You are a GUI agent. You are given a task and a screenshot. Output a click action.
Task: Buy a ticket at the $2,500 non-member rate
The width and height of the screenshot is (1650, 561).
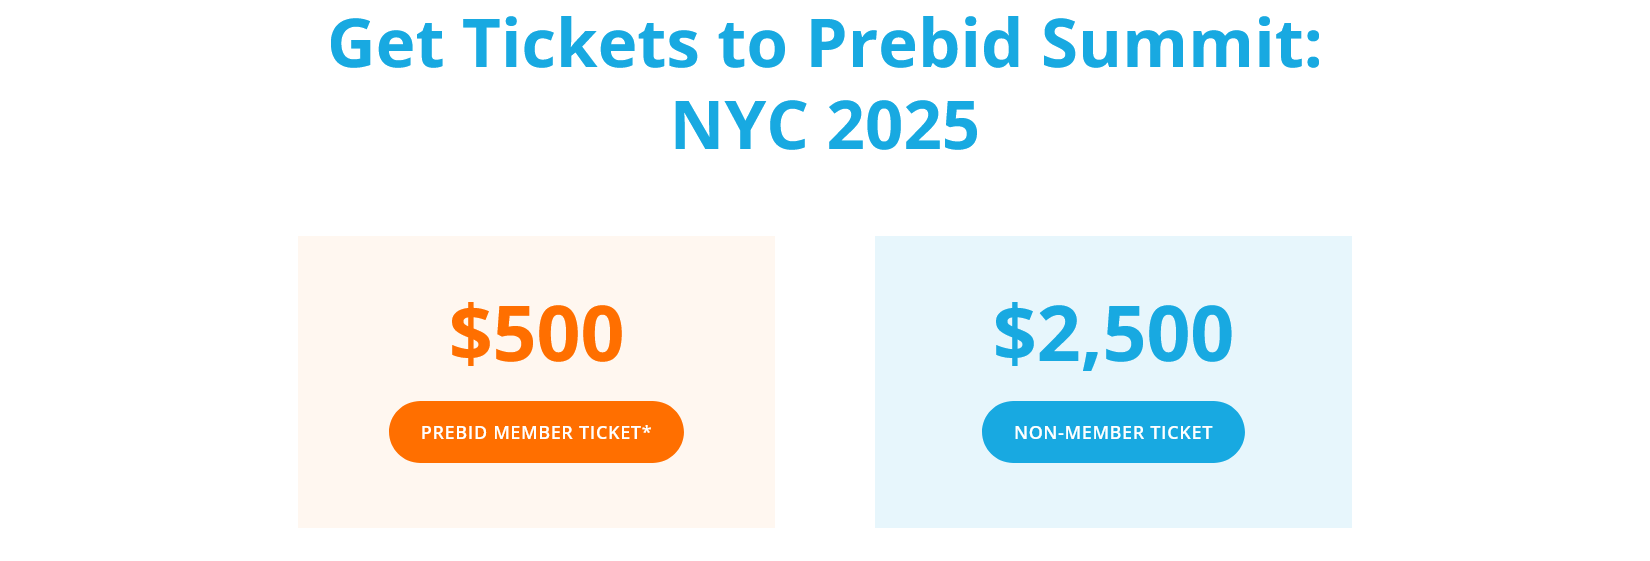tap(1113, 432)
